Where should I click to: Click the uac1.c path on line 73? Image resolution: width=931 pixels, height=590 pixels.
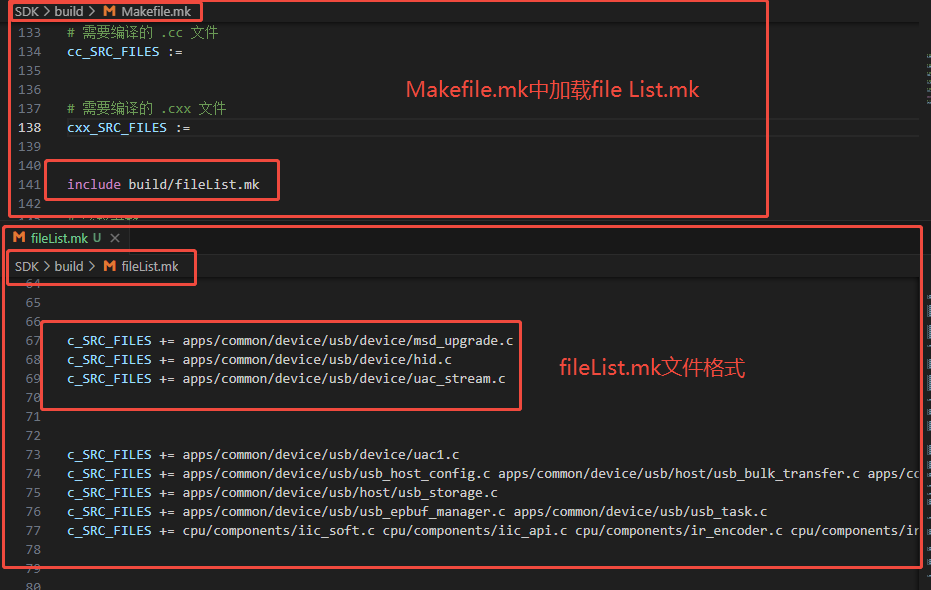[x=321, y=455]
